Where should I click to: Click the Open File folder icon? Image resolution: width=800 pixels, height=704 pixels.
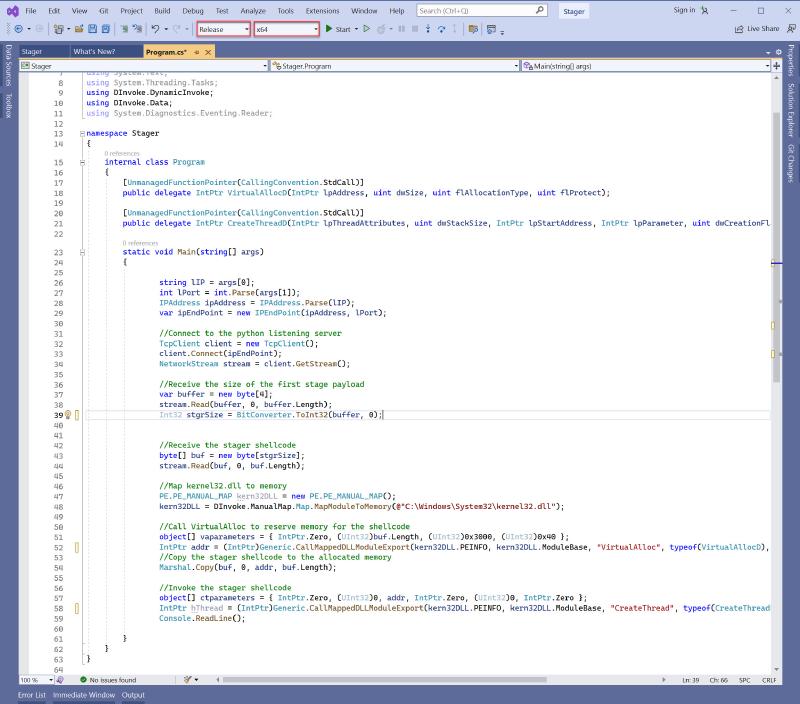click(79, 29)
